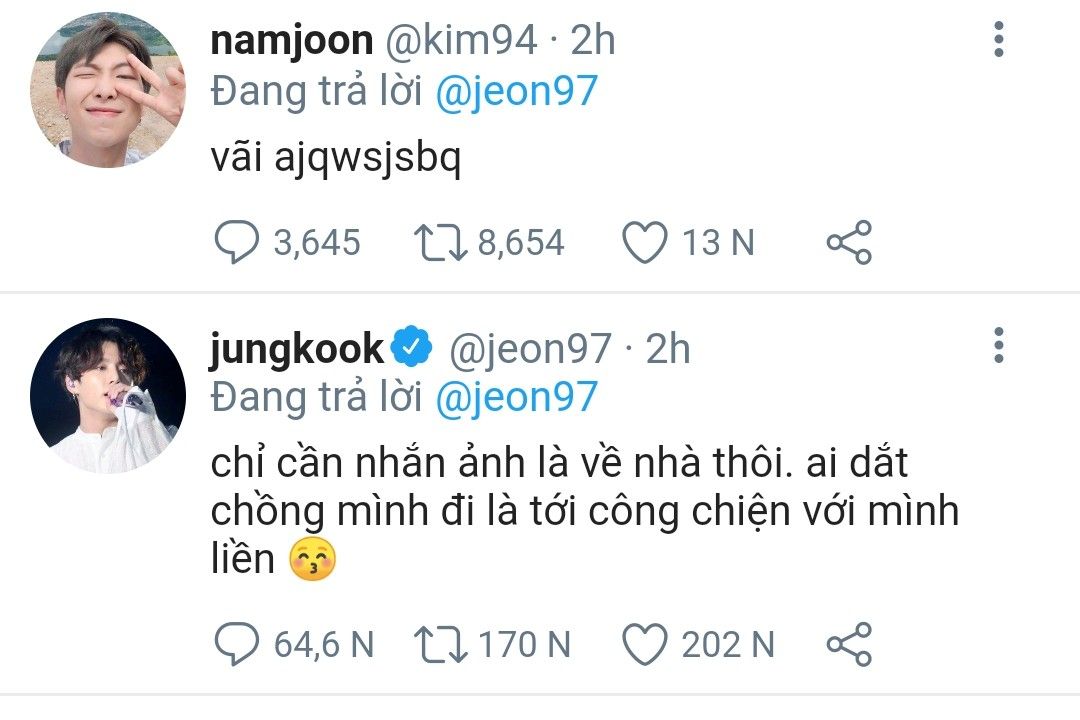
Task: Open more options menu on namjoon's tweet
Action: coord(998,40)
